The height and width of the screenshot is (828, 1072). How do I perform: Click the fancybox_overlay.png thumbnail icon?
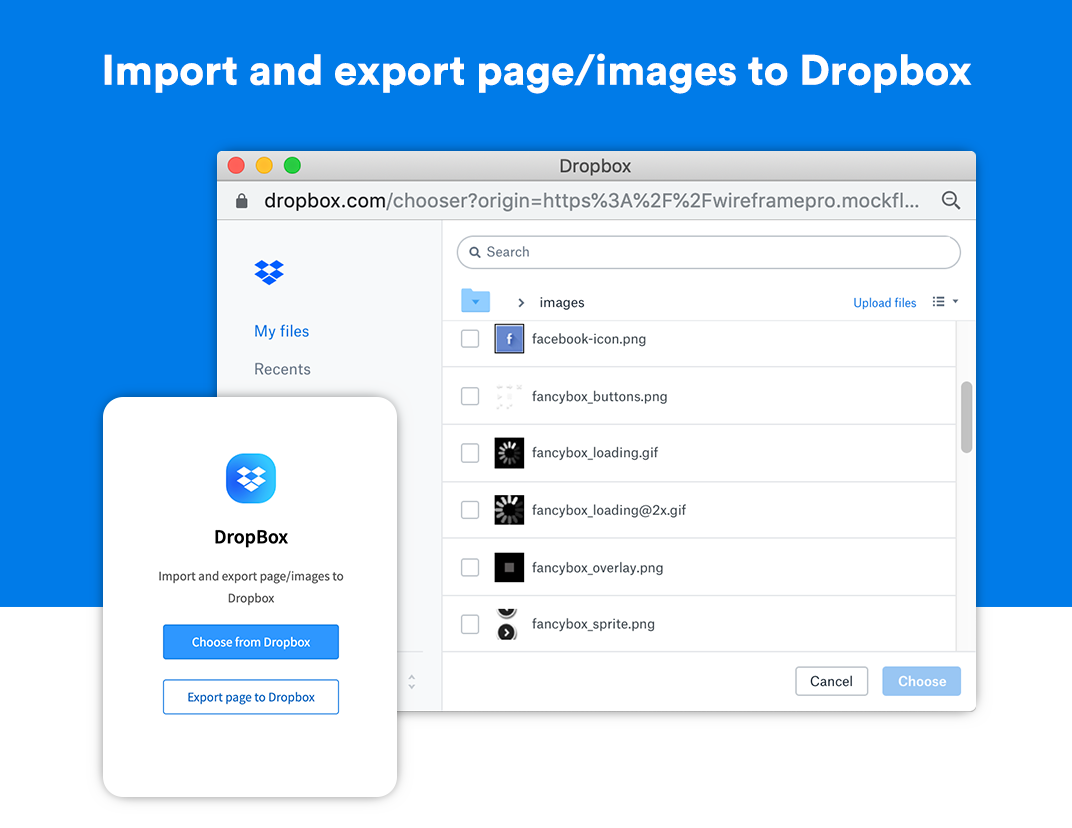(x=509, y=568)
